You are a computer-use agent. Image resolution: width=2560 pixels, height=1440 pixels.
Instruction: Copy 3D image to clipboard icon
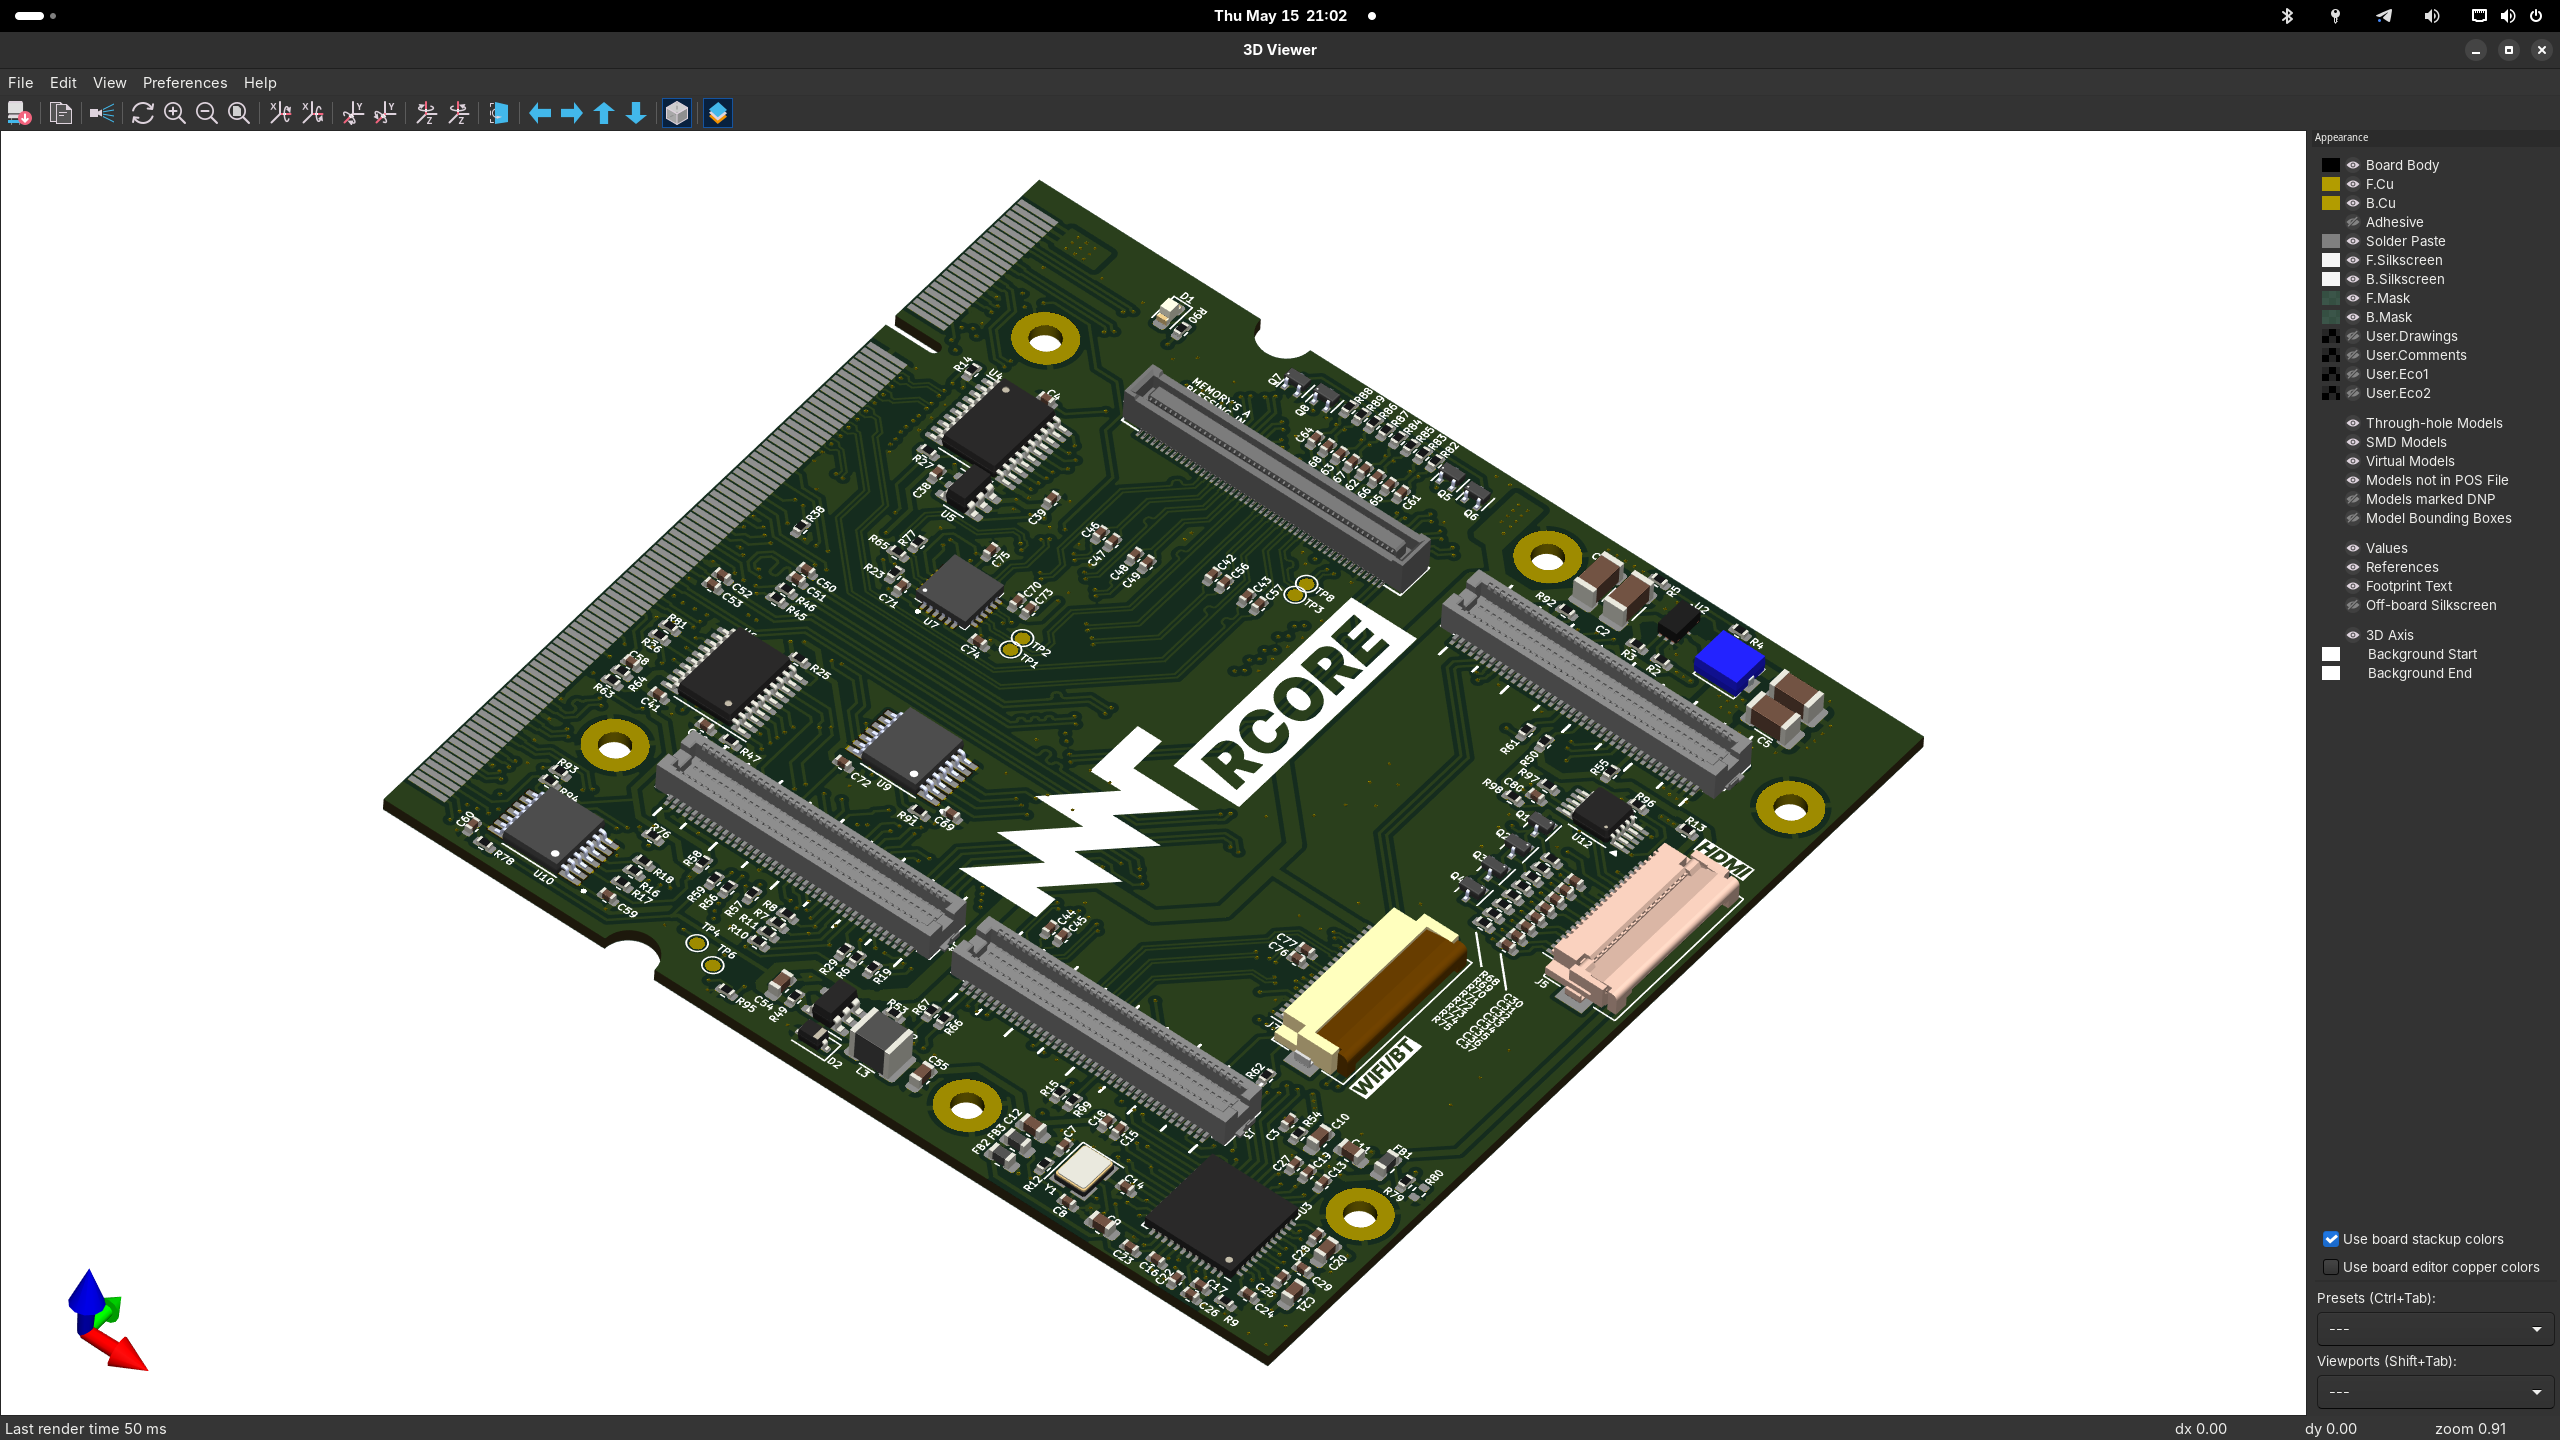(61, 113)
